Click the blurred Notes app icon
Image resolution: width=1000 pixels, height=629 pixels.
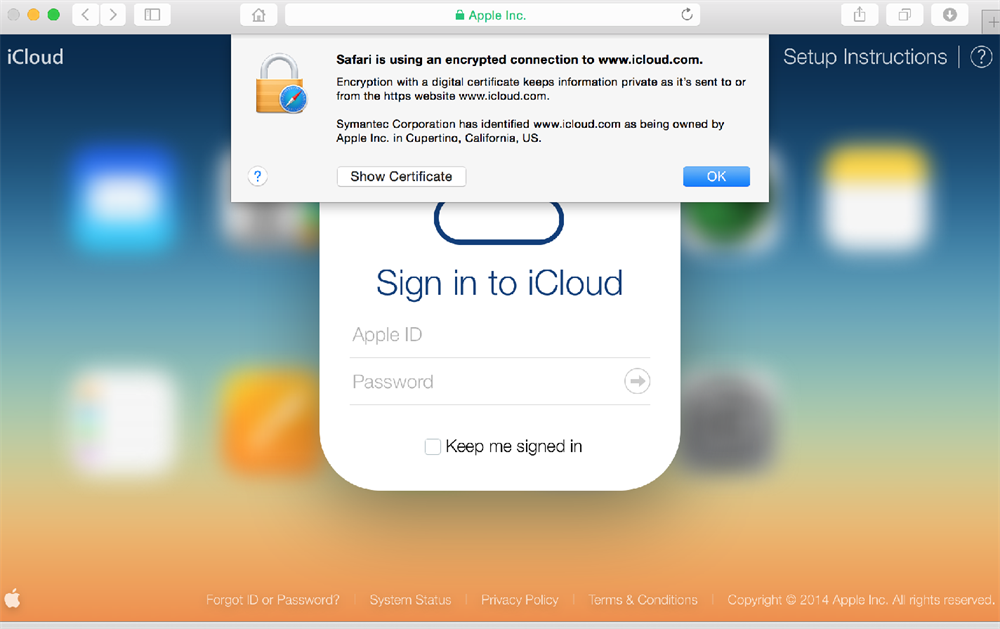(875, 198)
